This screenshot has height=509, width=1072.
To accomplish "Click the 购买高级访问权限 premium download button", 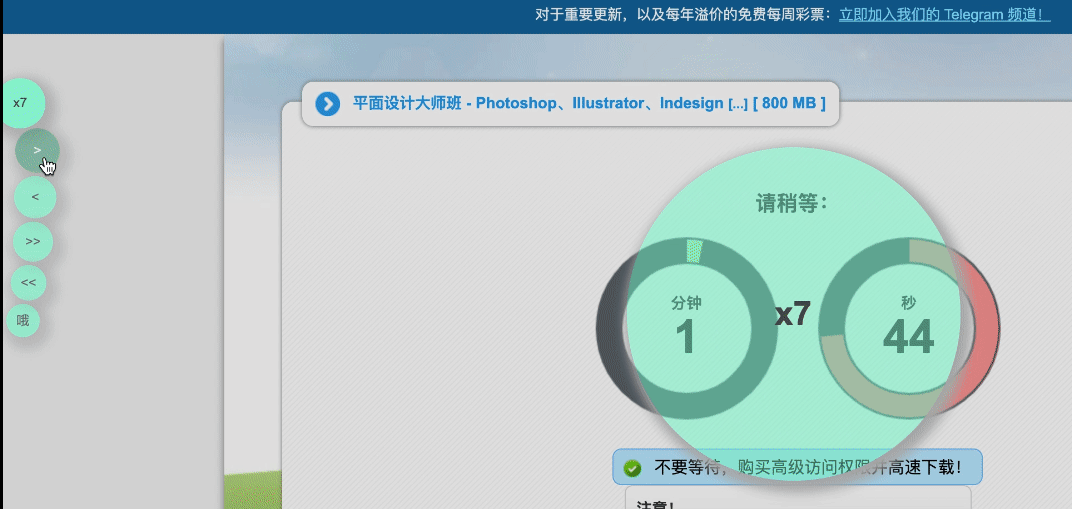I will click(808, 467).
